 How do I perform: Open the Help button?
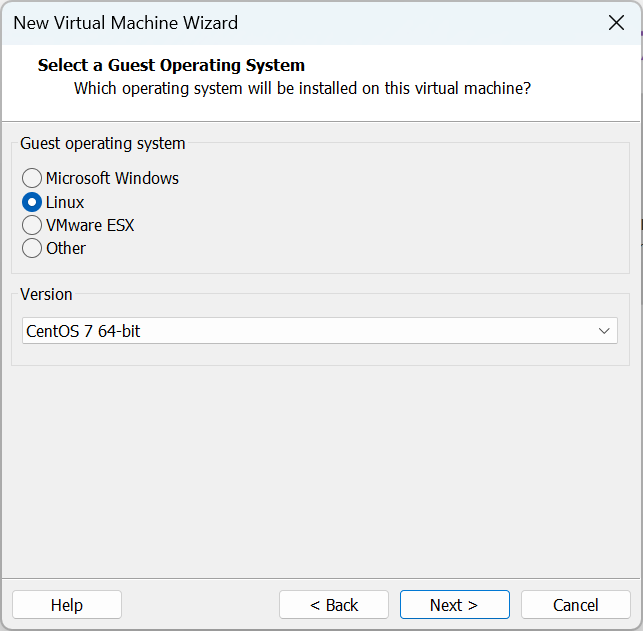(67, 605)
